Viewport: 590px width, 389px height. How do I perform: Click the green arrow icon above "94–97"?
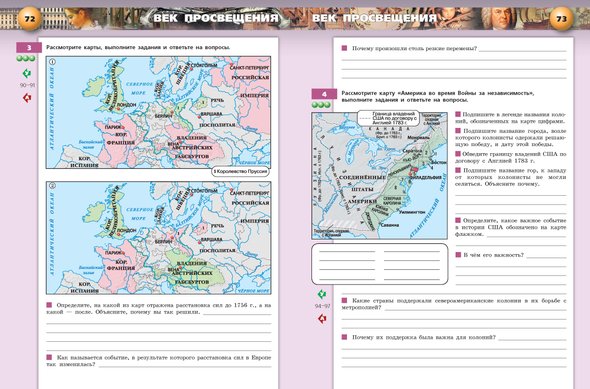[x=322, y=294]
